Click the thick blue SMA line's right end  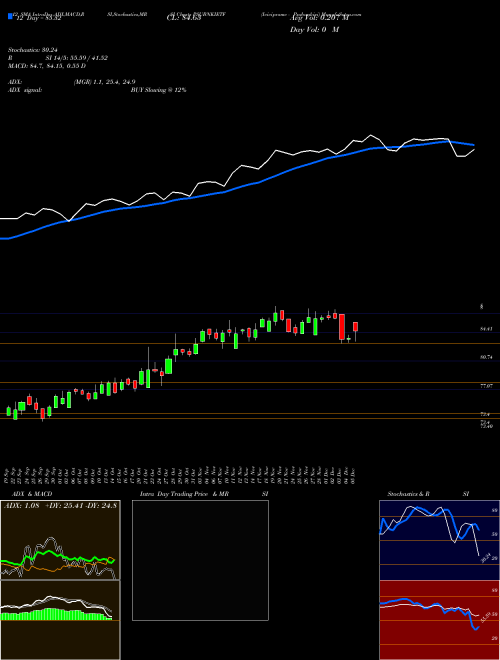(473, 145)
